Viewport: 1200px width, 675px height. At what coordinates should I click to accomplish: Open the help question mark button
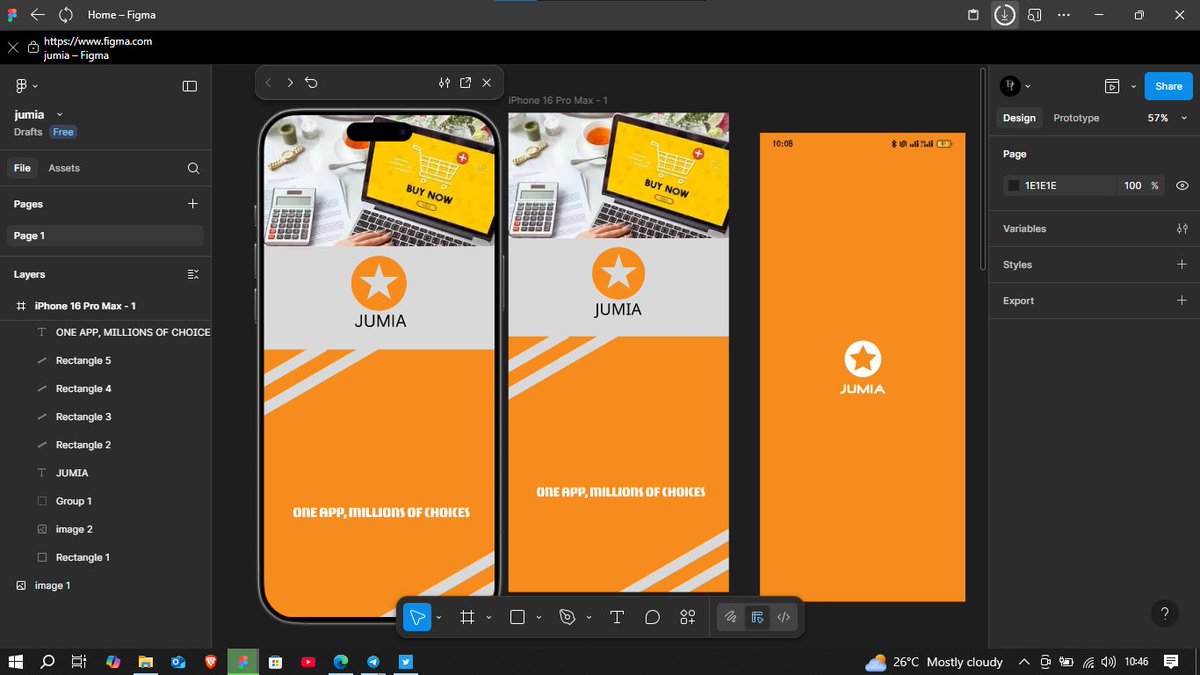1164,614
